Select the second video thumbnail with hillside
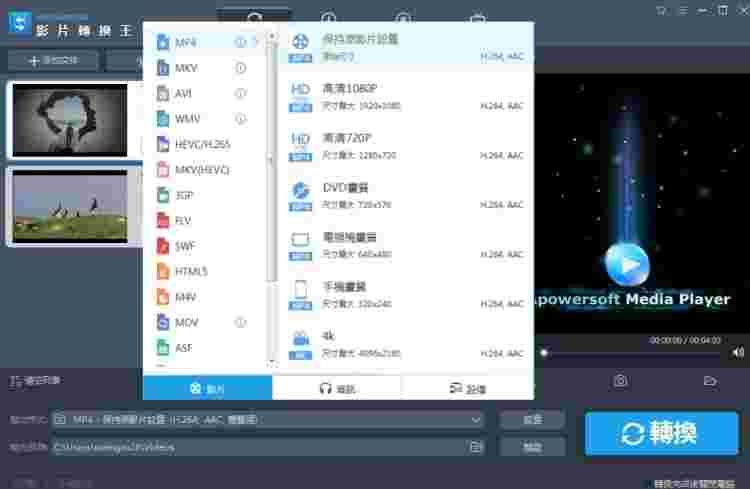750x489 pixels. (x=70, y=206)
